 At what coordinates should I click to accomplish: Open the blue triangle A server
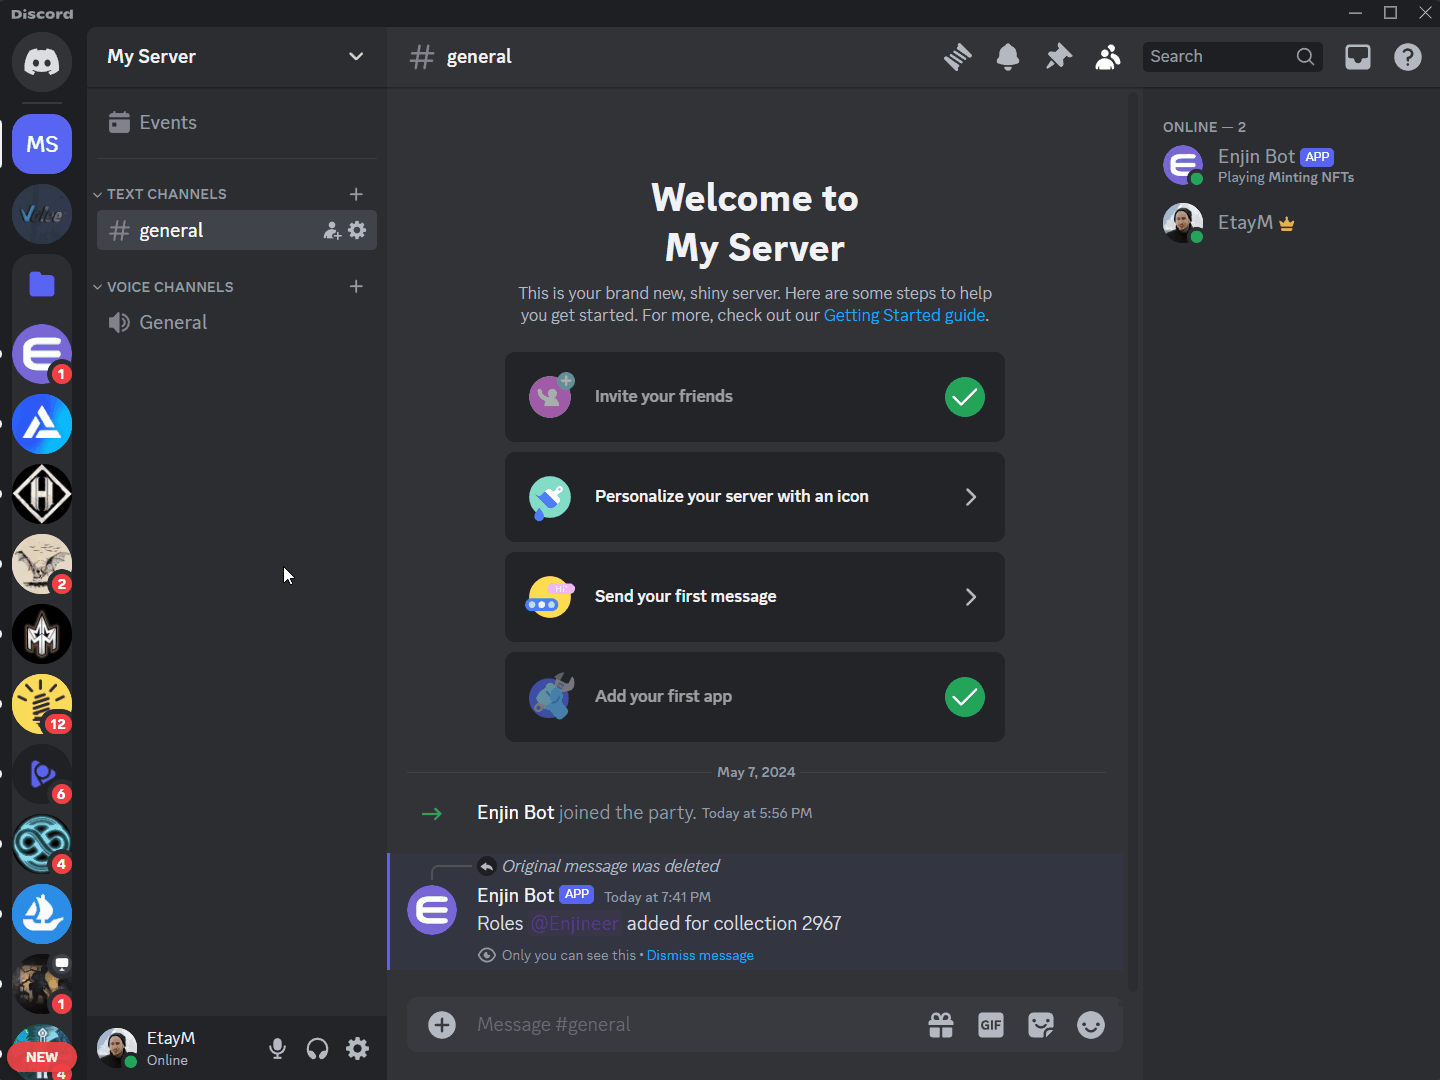(42, 424)
